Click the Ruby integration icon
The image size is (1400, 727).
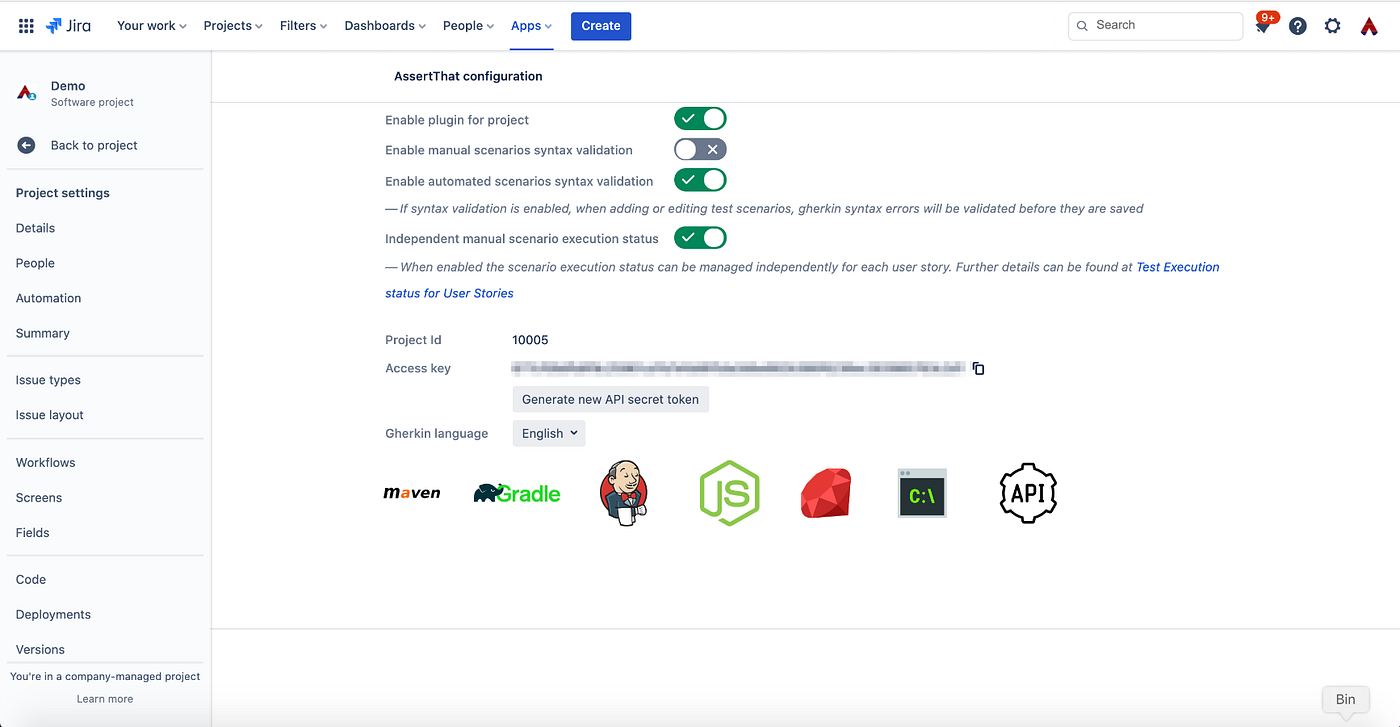point(825,492)
